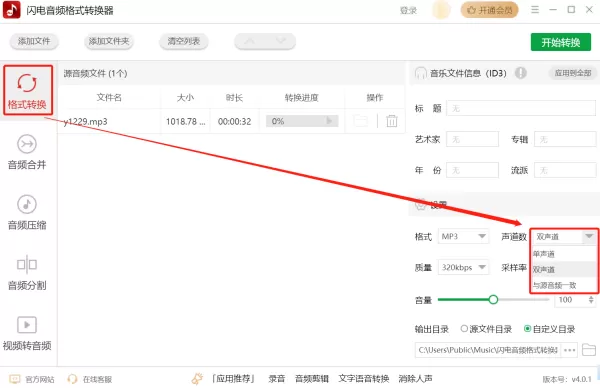The image size is (600, 388).
Task: Click the 清空列表 clear list button
Action: 184,41
